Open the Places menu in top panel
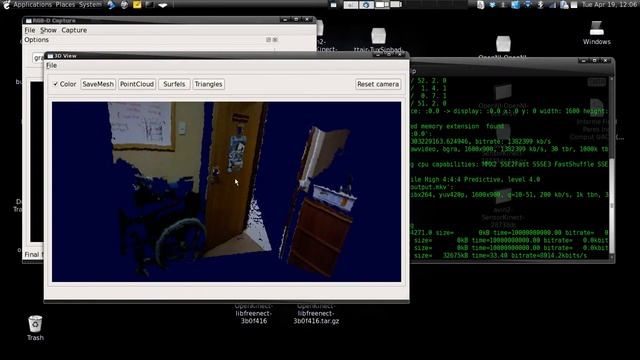Viewport: 640px width, 360px height. [65, 5]
